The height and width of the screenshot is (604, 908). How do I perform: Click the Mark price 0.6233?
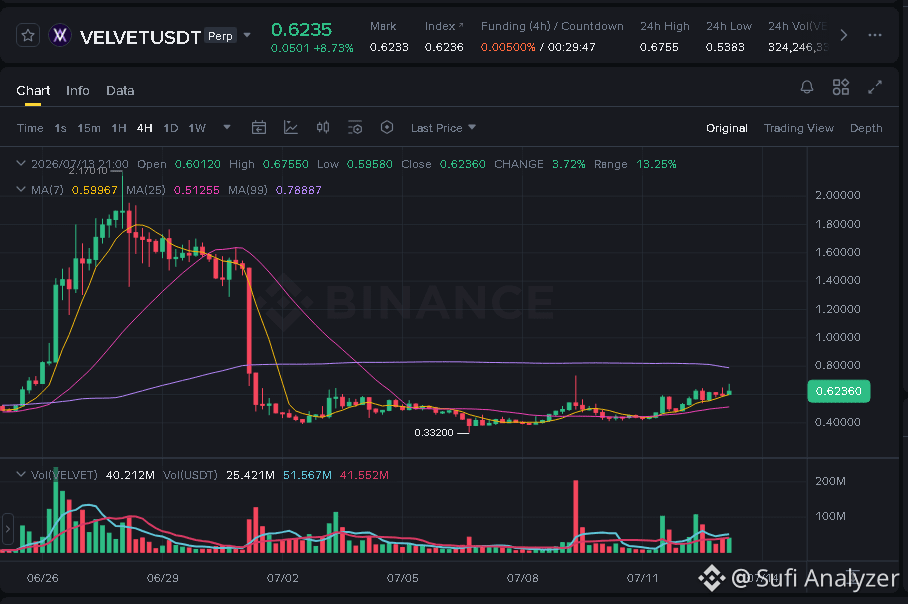click(x=389, y=47)
